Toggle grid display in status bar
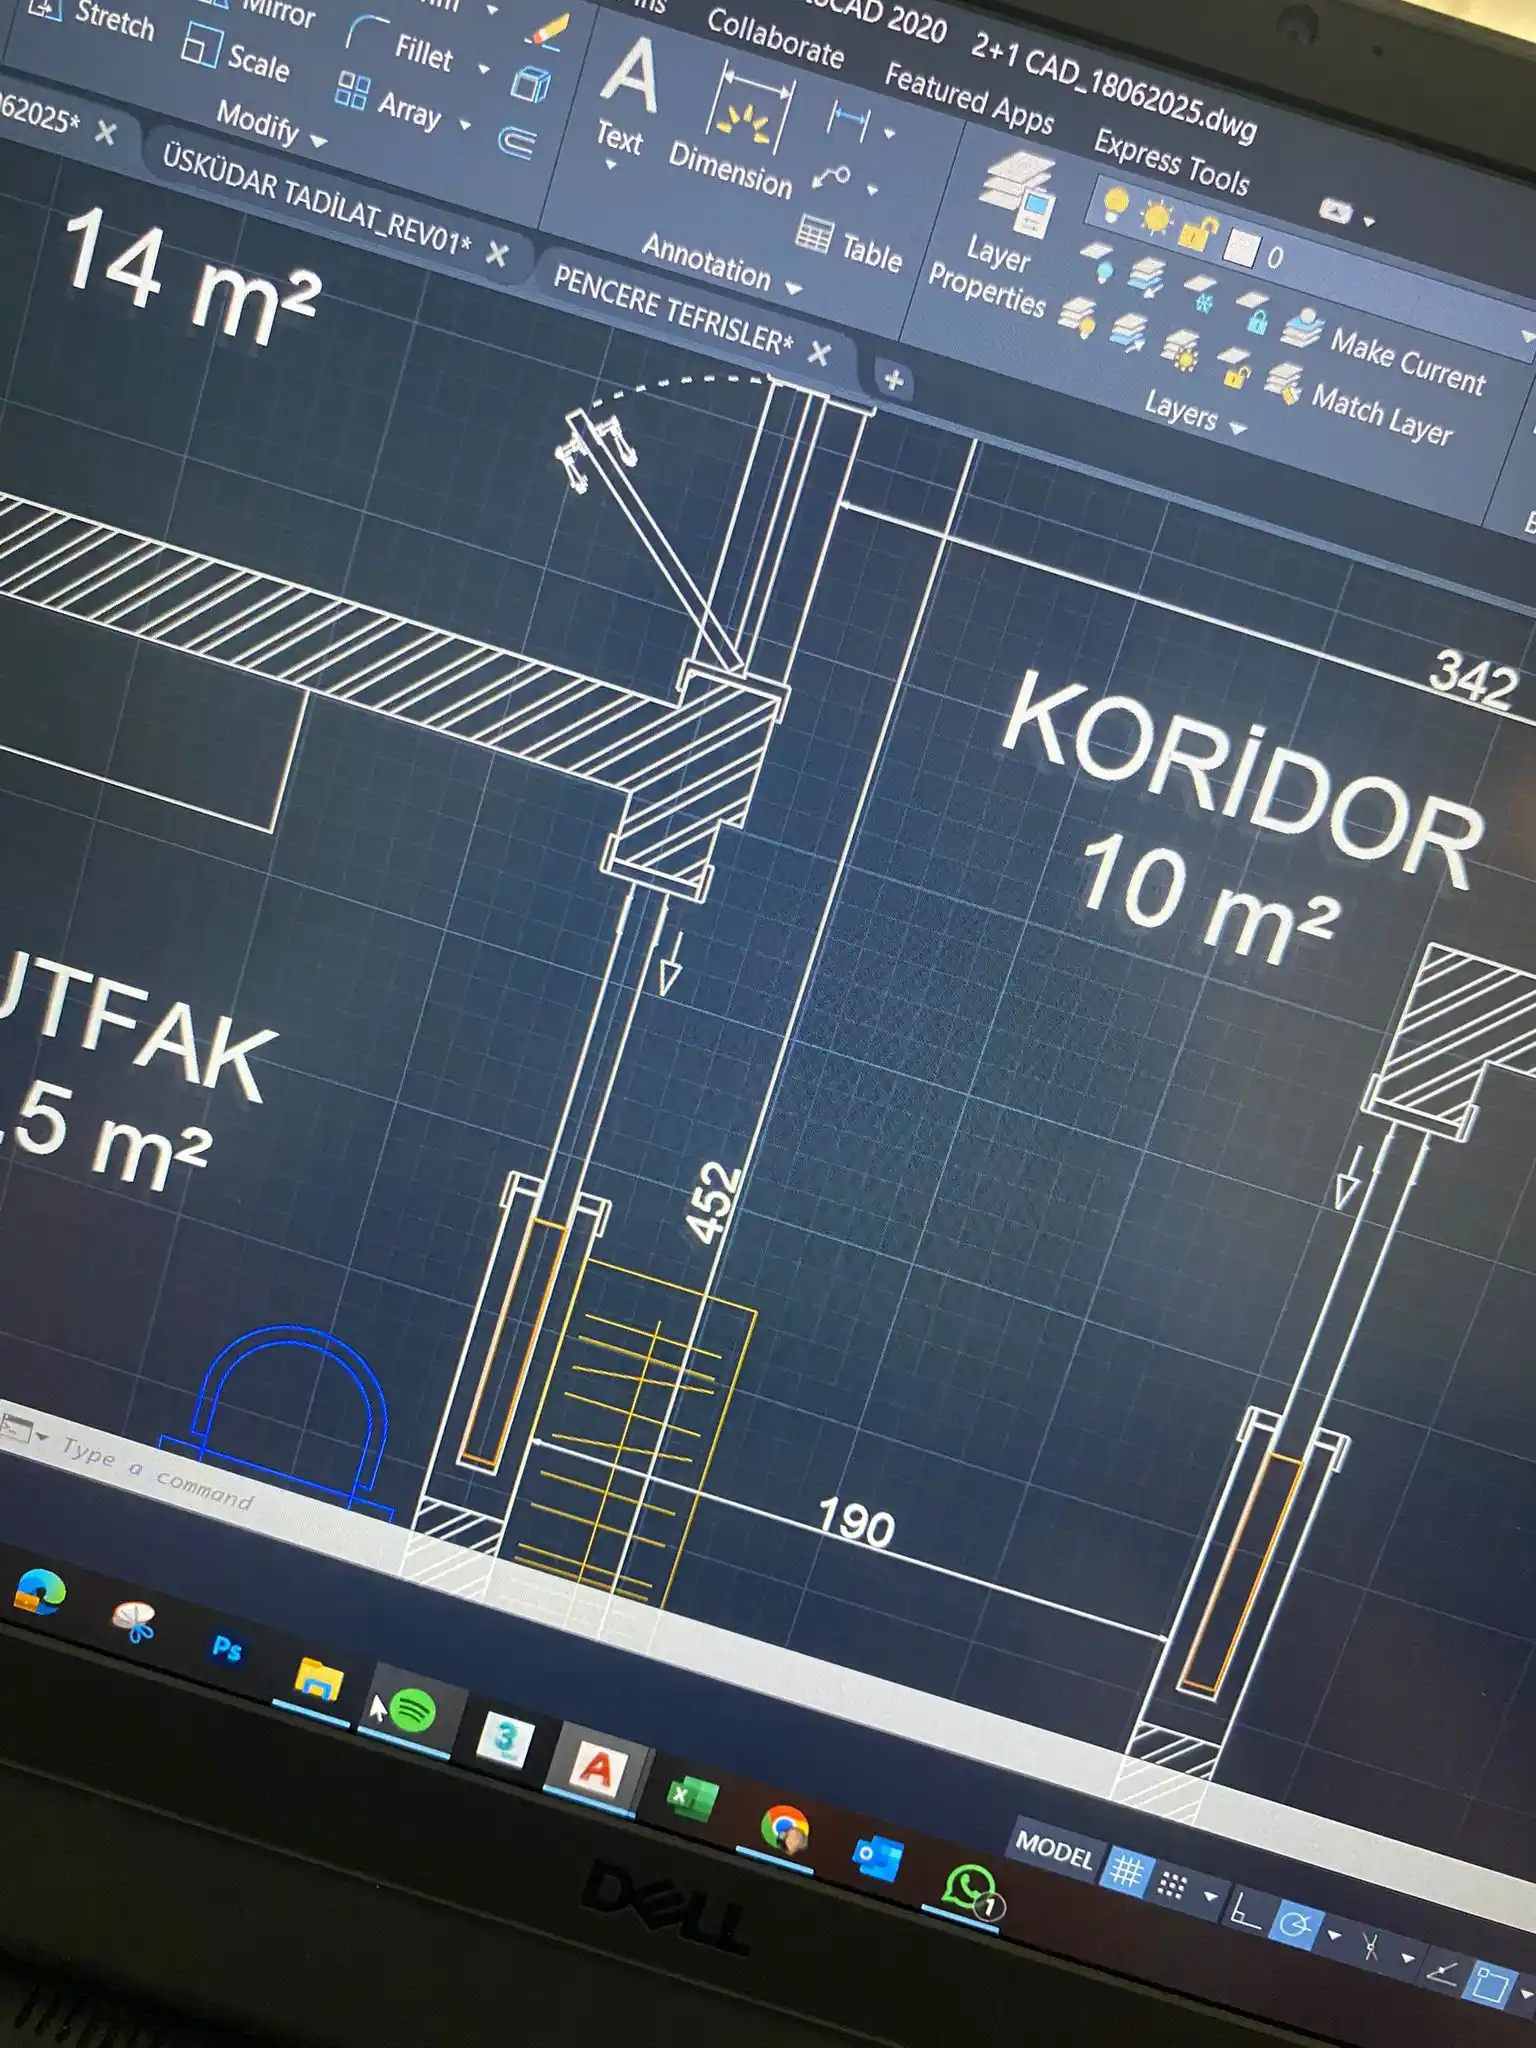1536x2048 pixels. point(1127,1870)
